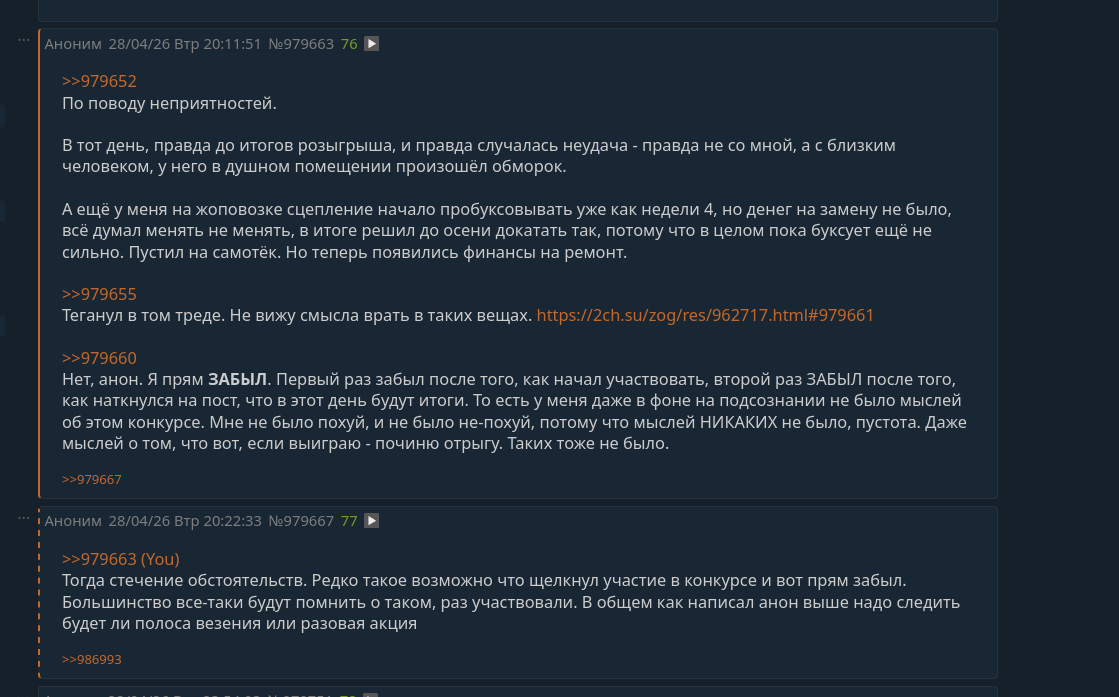Click the bold ЗАБЫЛ word in post text
The height and width of the screenshot is (697, 1119).
[237, 380]
